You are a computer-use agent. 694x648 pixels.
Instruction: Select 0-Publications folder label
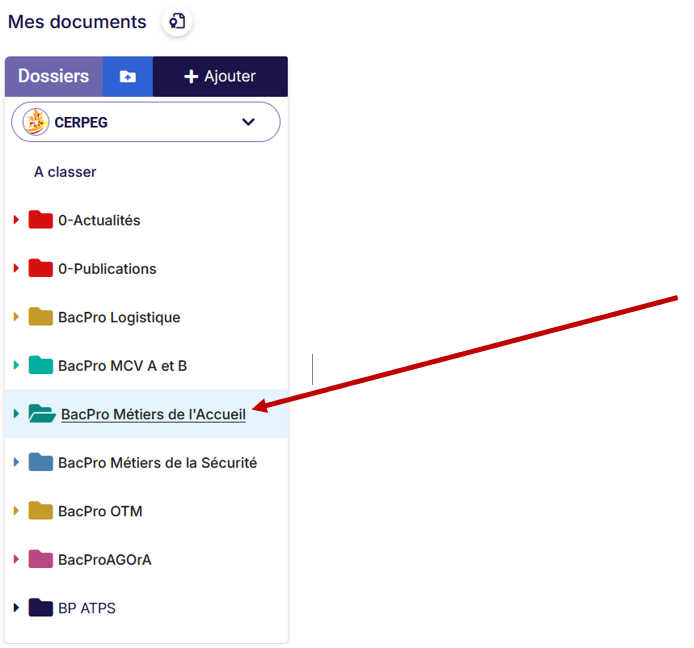point(107,269)
